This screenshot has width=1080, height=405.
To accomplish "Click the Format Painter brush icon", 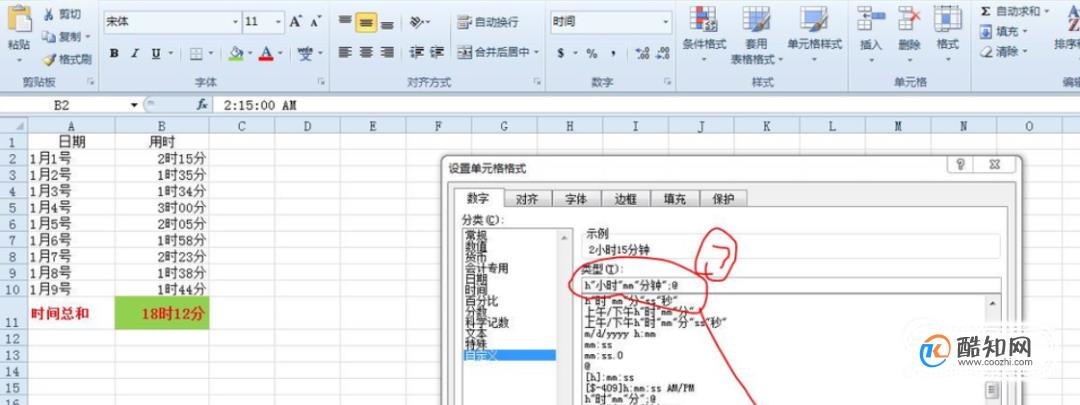I will [49, 60].
